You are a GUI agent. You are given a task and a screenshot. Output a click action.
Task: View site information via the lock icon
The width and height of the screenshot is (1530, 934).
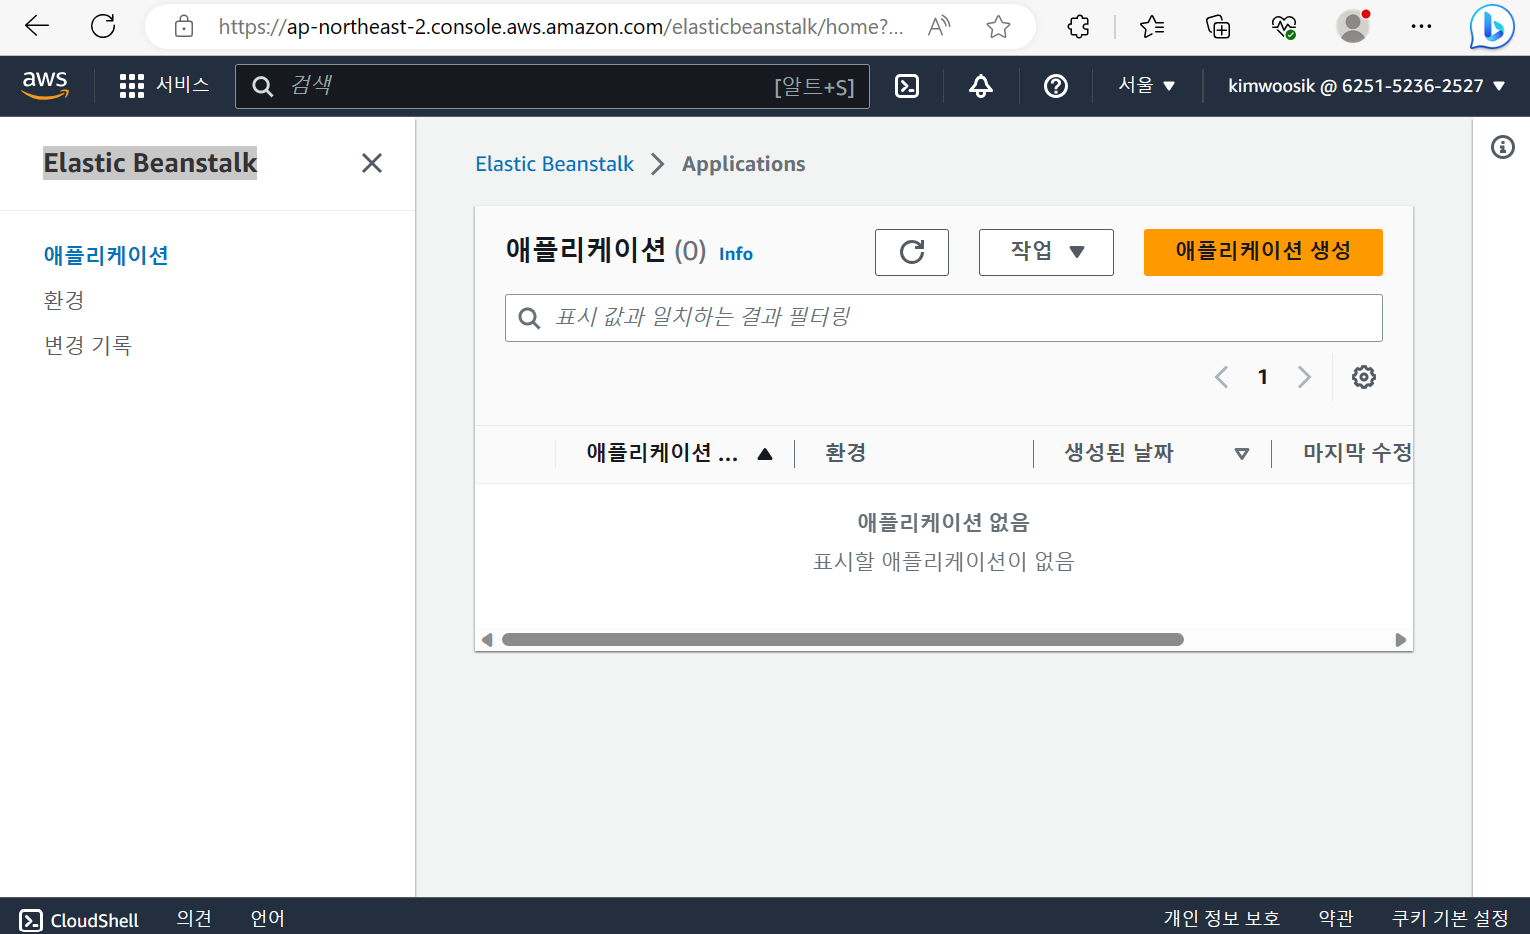coord(184,27)
